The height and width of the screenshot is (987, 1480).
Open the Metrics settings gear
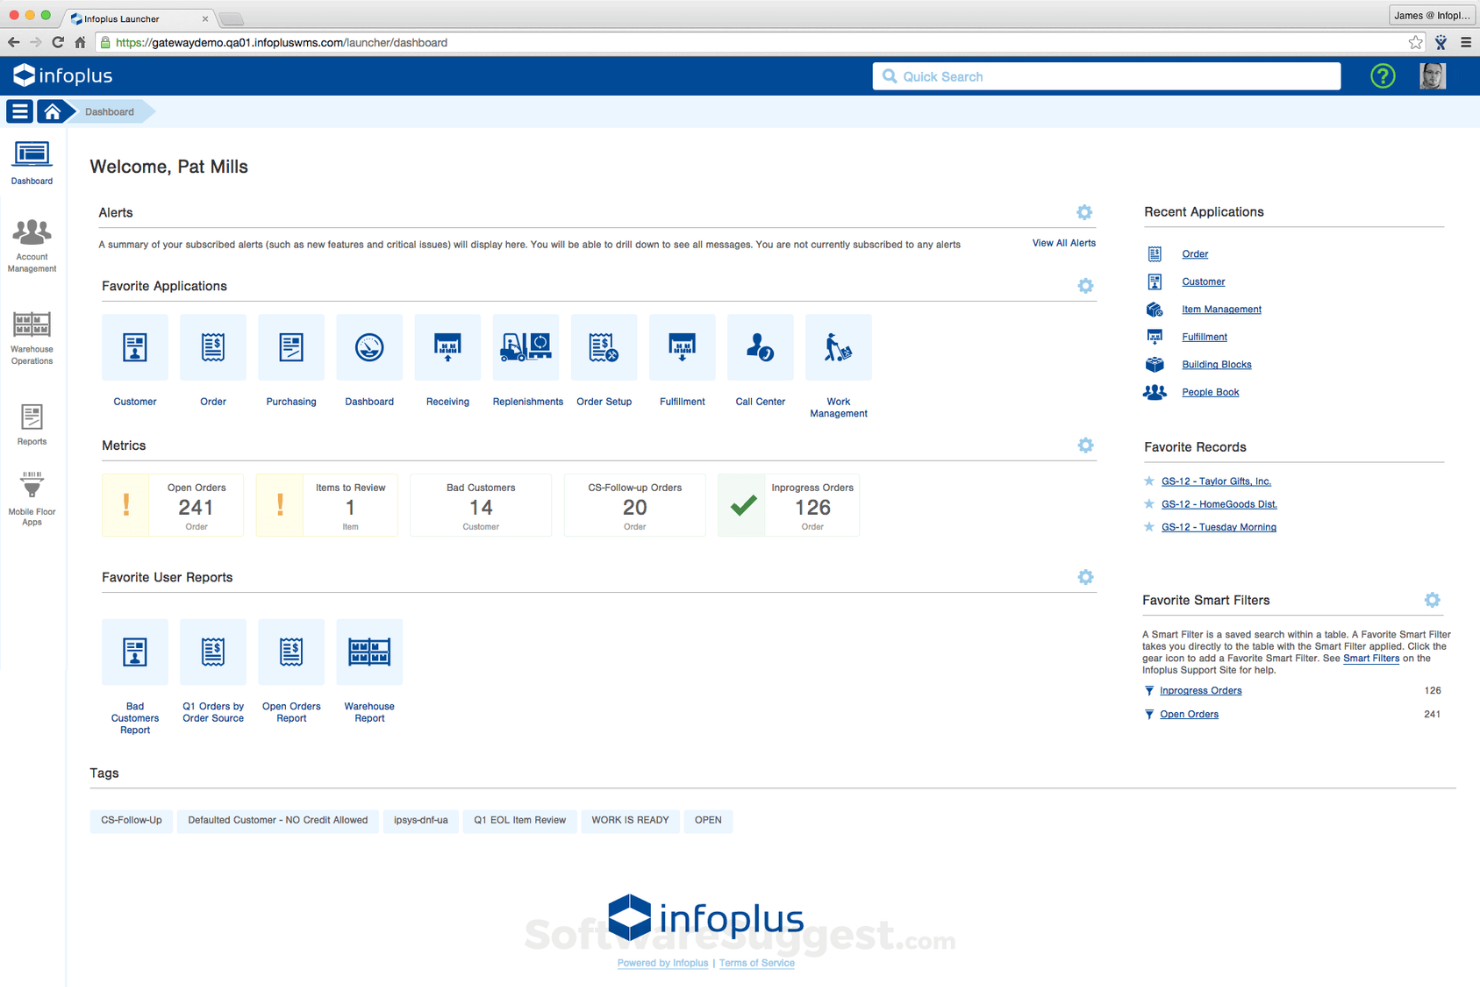click(1085, 445)
